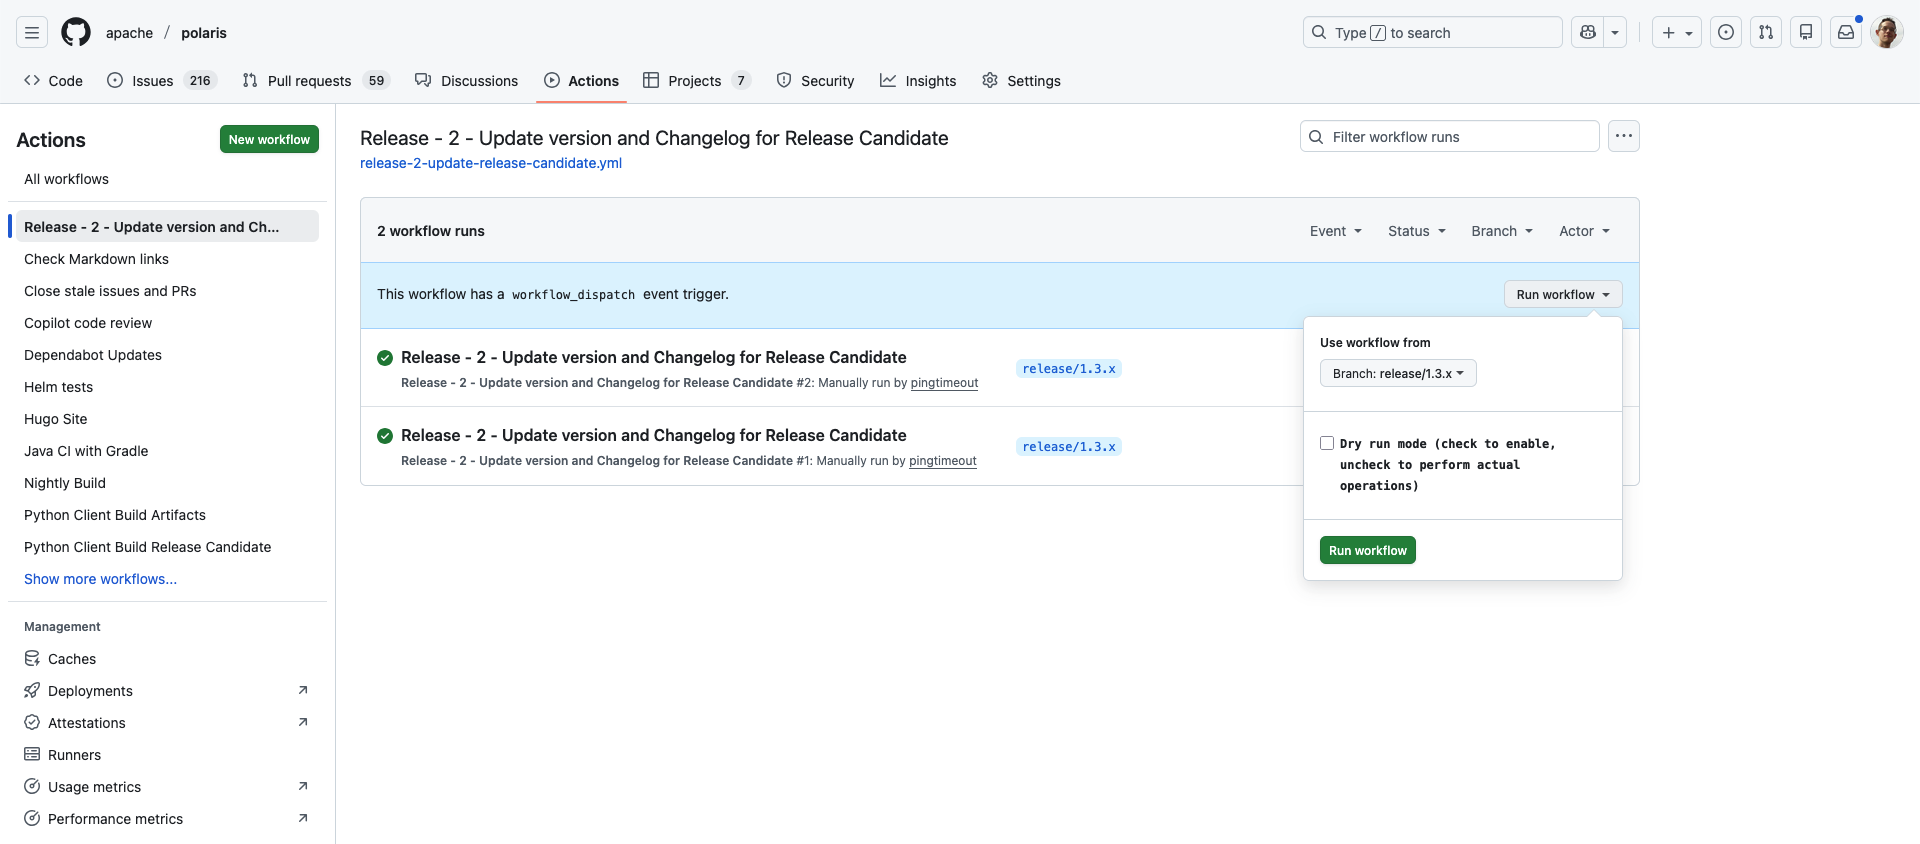Select Nightly Build workflow in sidebar
Viewport: 1920px width, 844px height.
click(x=65, y=483)
